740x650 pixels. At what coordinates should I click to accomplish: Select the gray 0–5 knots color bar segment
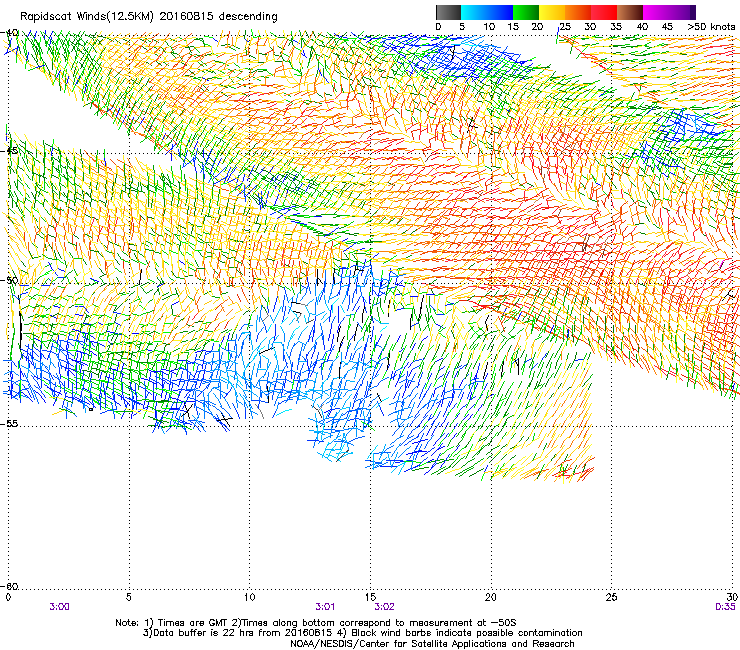448,12
